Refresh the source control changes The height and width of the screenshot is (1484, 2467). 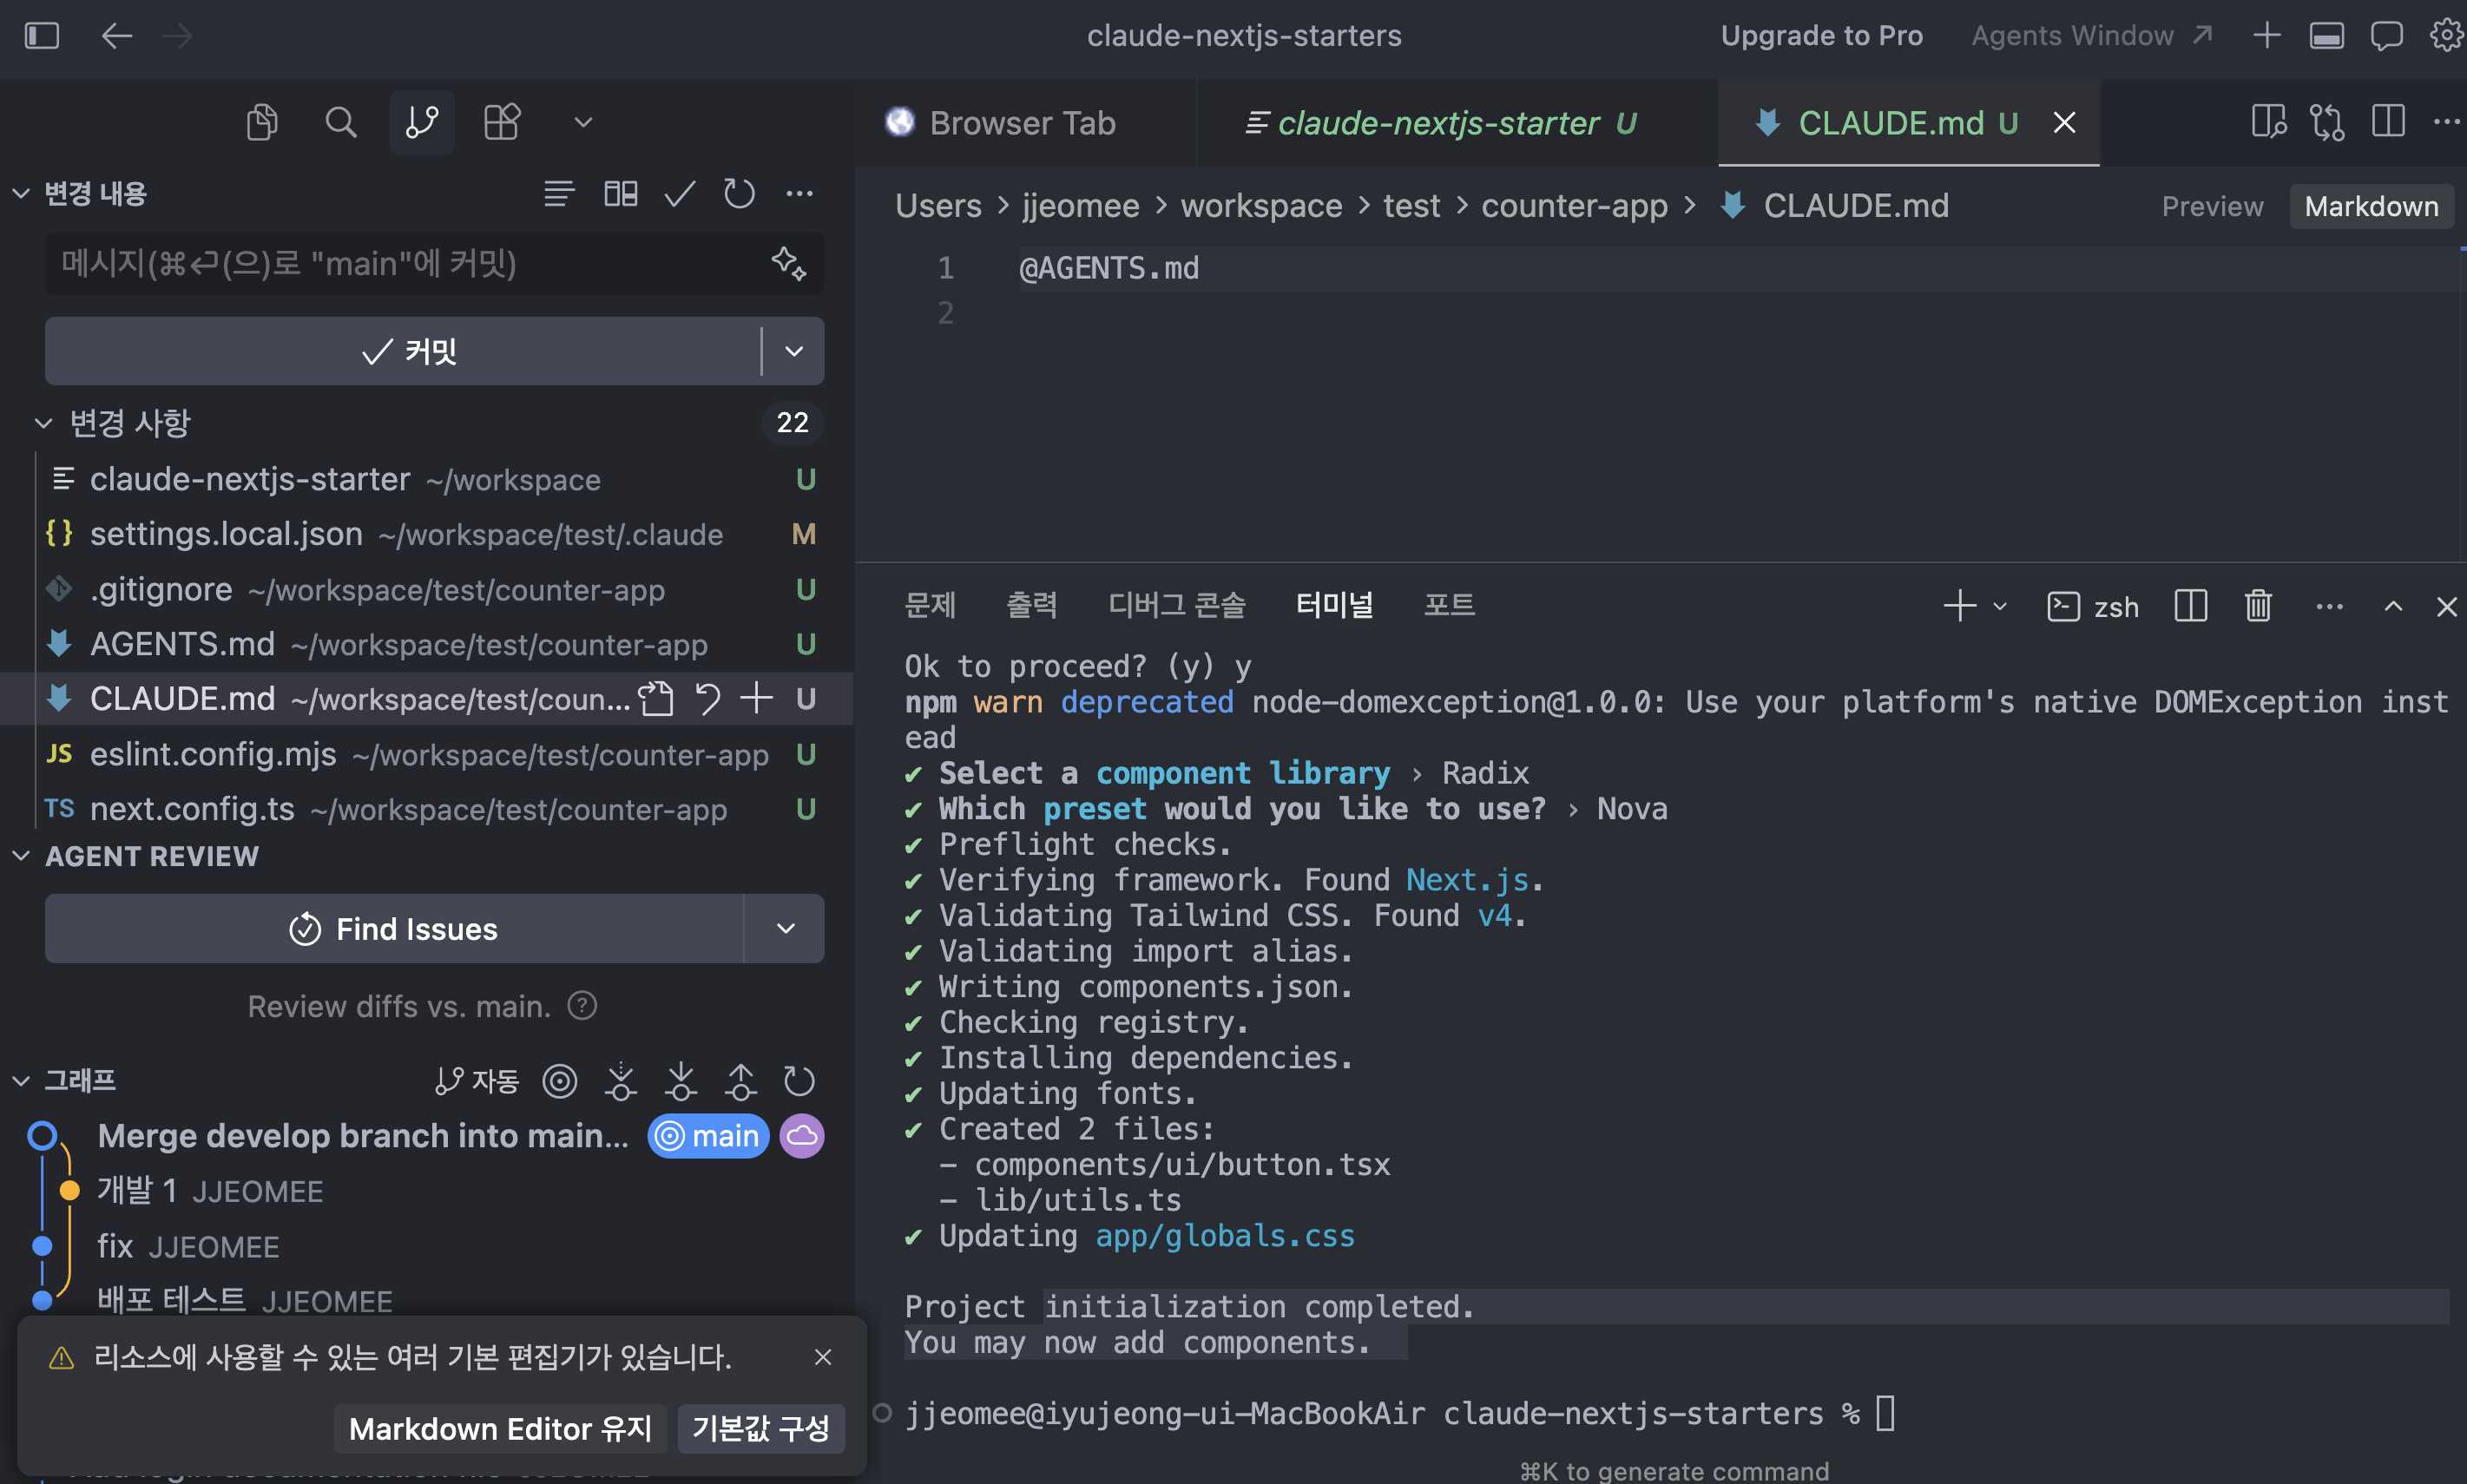pyautogui.click(x=739, y=193)
